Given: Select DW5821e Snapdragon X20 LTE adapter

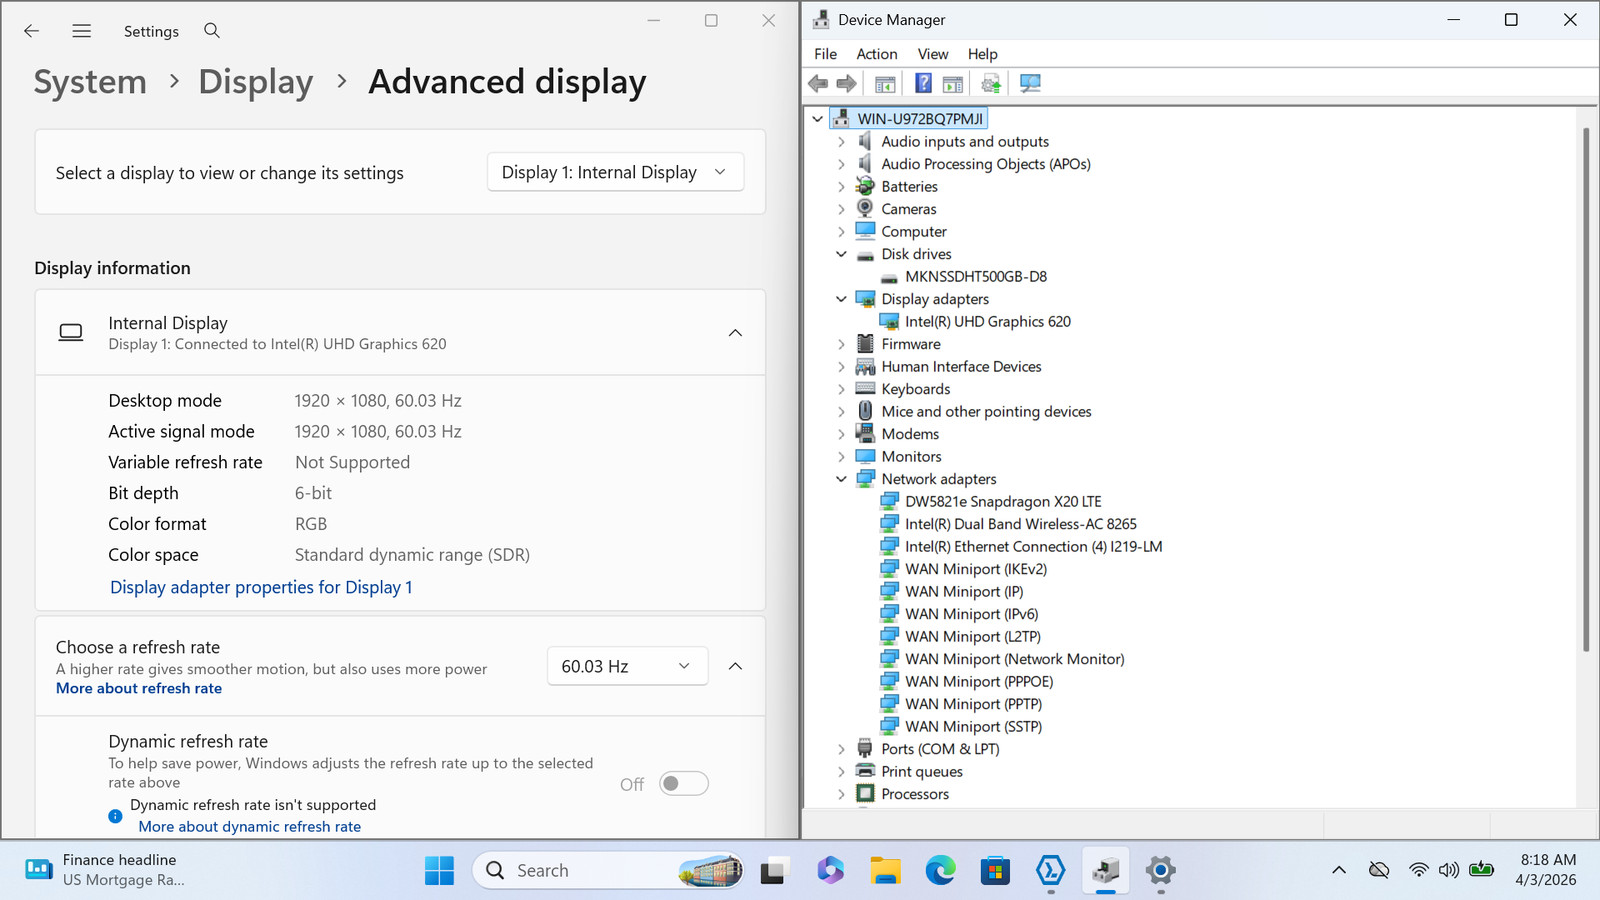Looking at the screenshot, I should [x=1003, y=502].
